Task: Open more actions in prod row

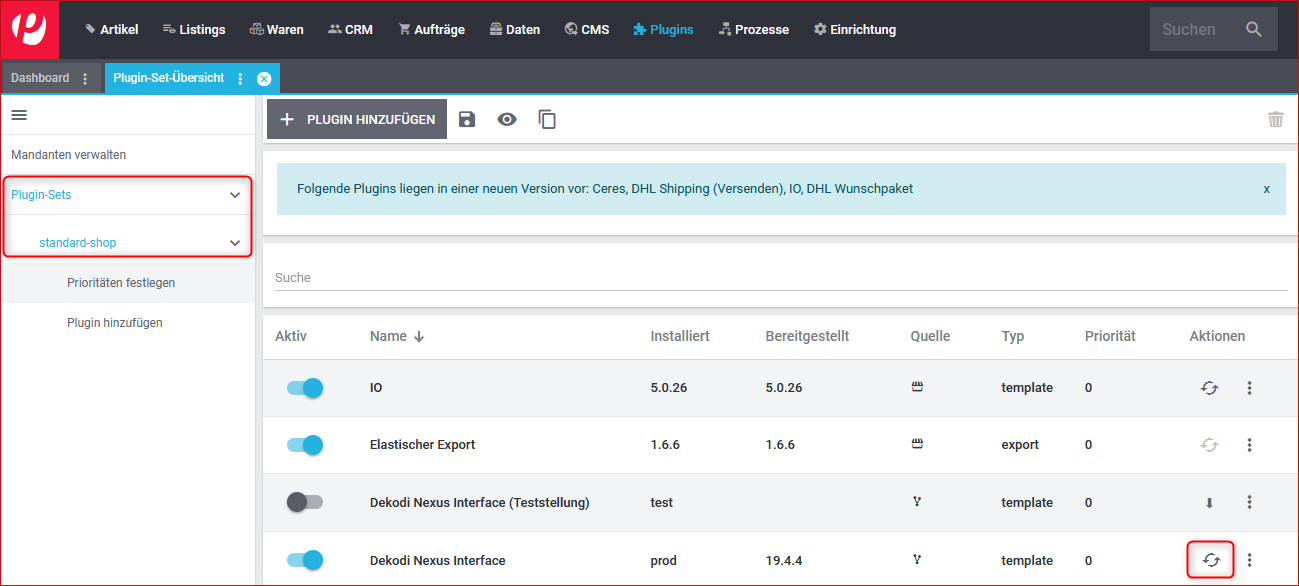Action: 1249,560
